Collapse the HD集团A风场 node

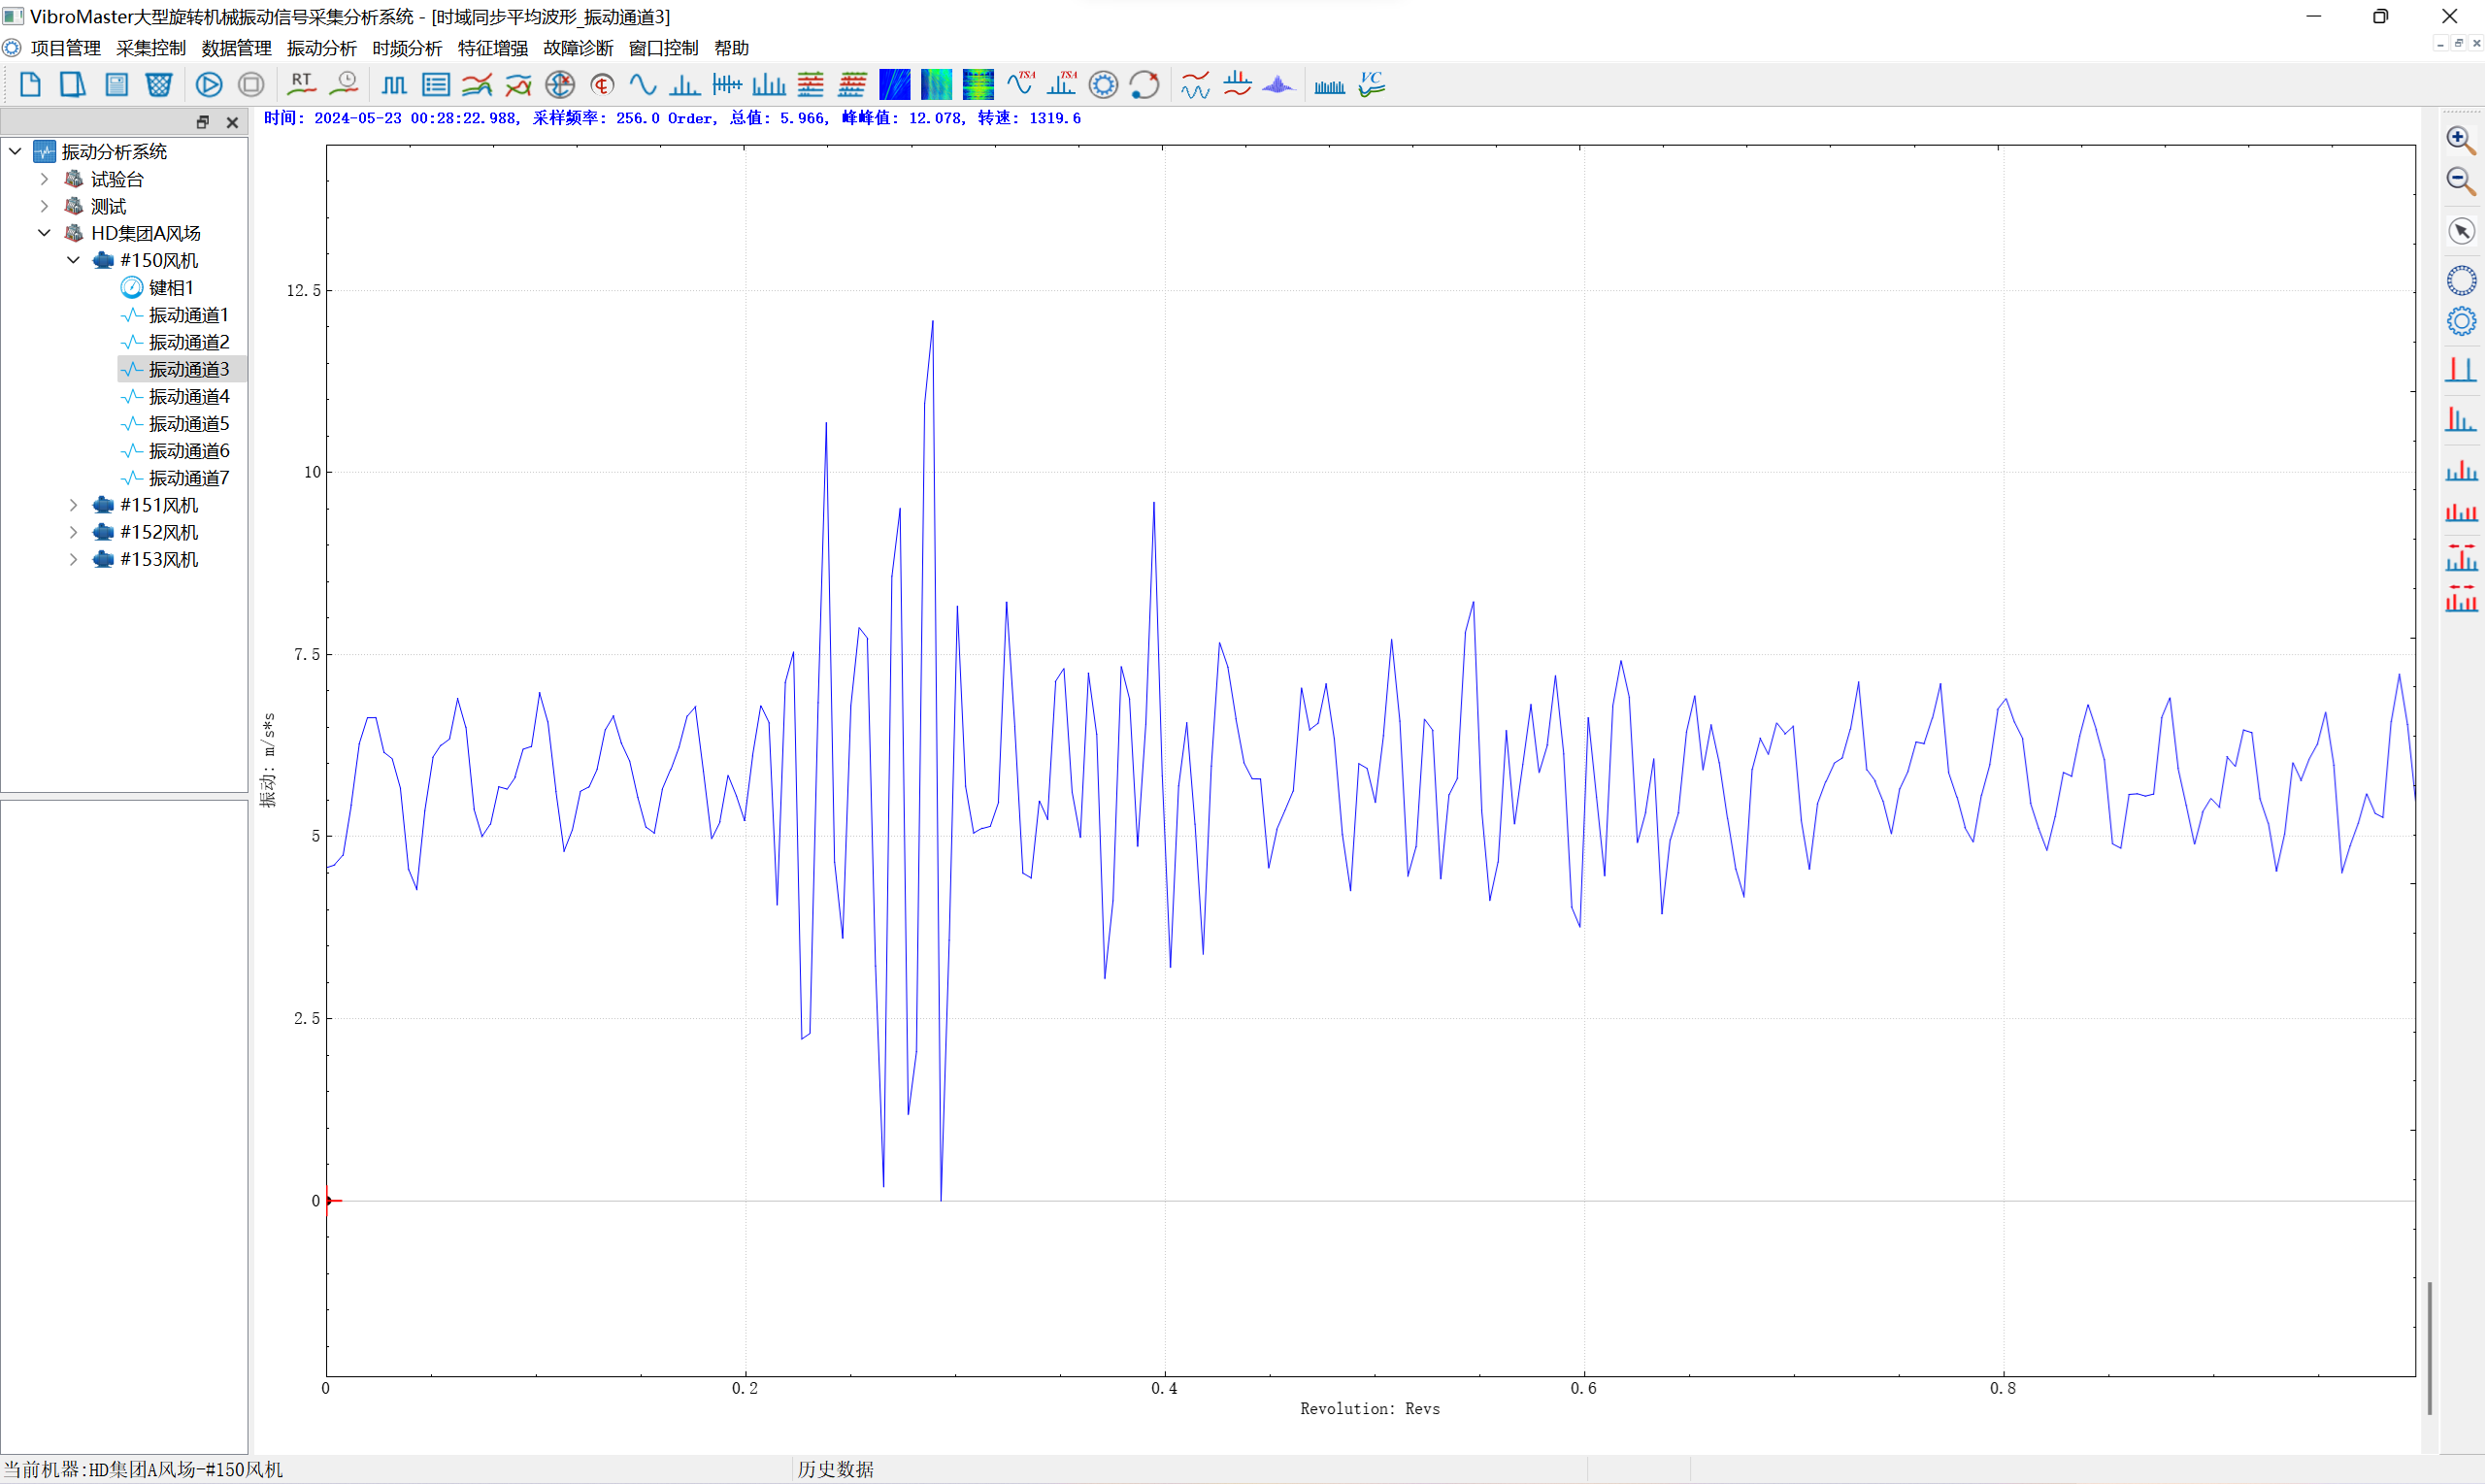pyautogui.click(x=44, y=233)
